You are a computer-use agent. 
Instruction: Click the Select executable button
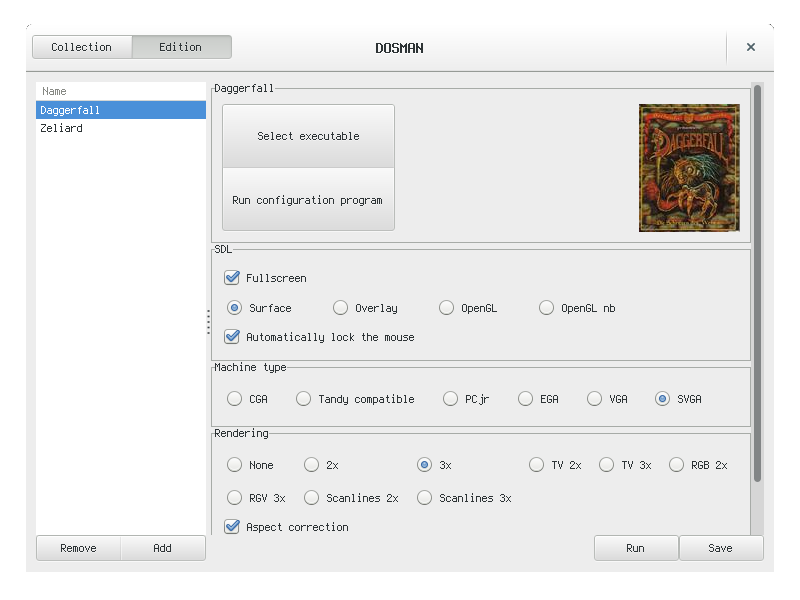pyautogui.click(x=308, y=136)
